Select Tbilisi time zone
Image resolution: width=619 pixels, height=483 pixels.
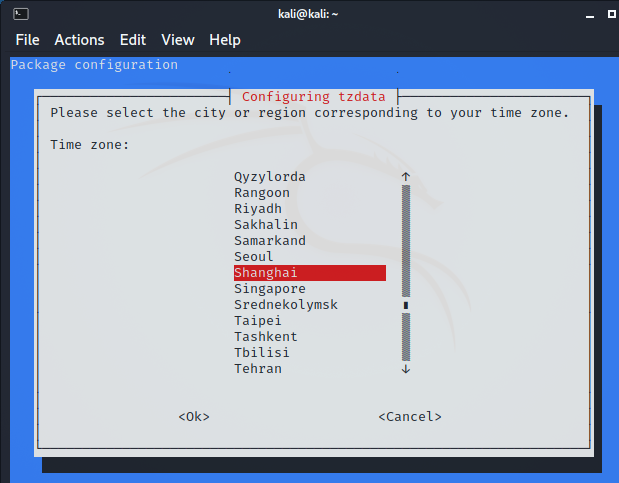pyautogui.click(x=310, y=353)
